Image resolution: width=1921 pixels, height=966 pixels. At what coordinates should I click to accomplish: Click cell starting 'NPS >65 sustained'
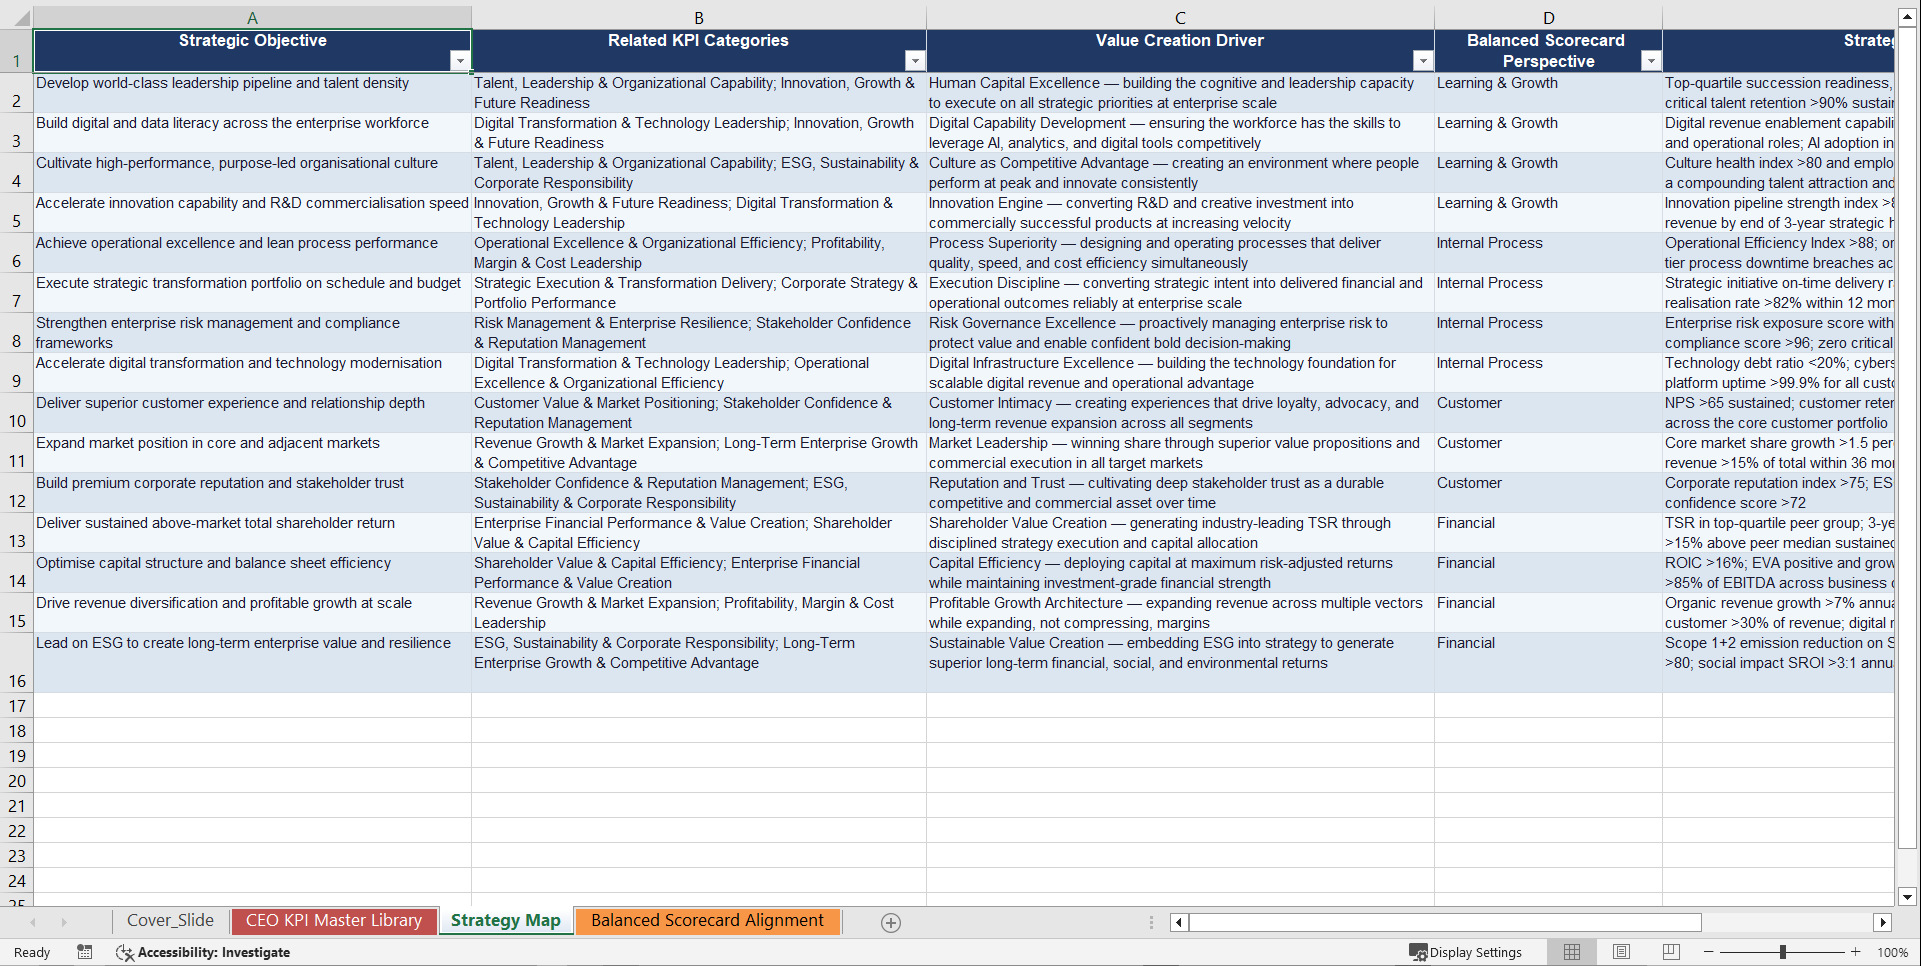[1778, 412]
